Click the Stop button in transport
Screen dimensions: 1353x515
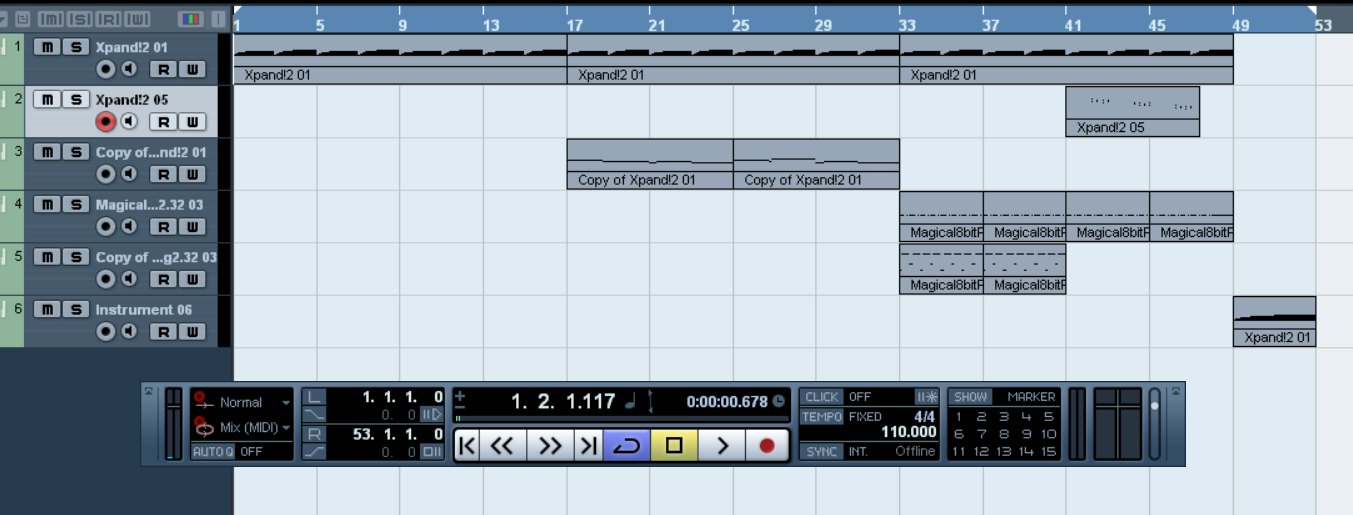pyautogui.click(x=675, y=446)
